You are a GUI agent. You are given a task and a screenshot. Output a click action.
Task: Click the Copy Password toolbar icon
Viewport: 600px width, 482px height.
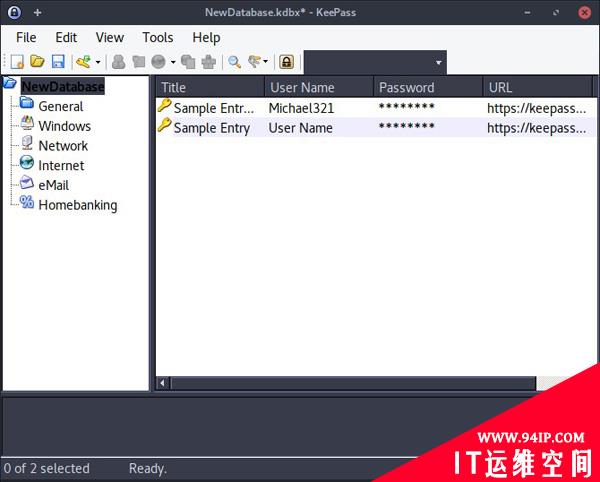(139, 62)
